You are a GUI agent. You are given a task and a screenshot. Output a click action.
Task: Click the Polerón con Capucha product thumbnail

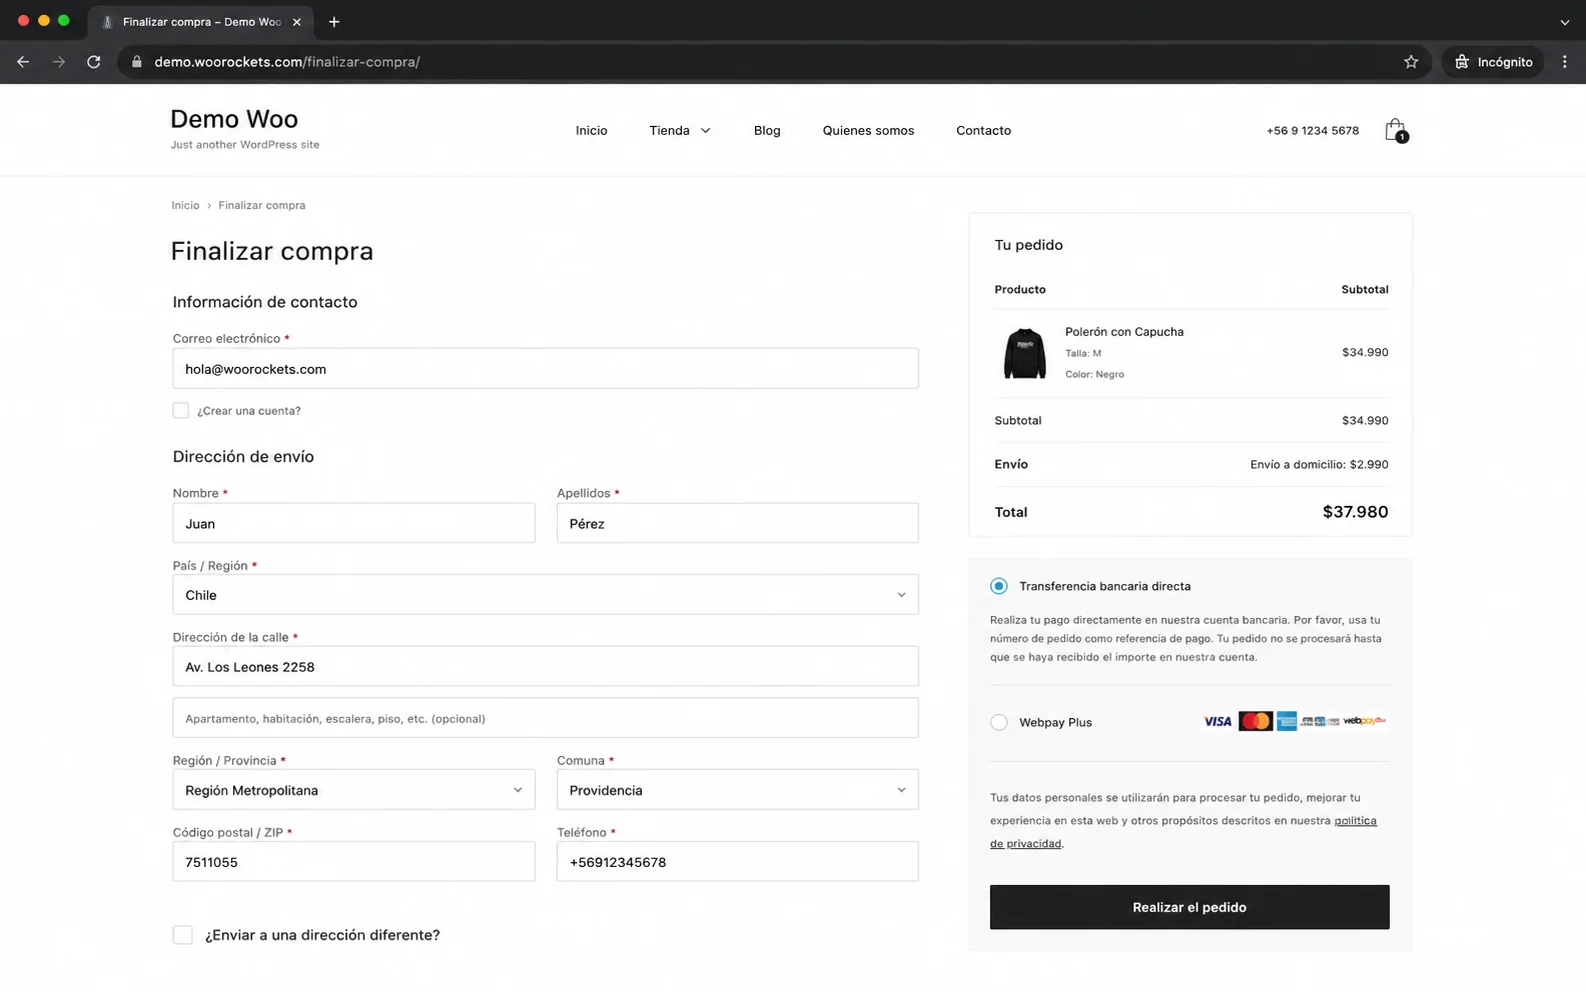pyautogui.click(x=1024, y=353)
